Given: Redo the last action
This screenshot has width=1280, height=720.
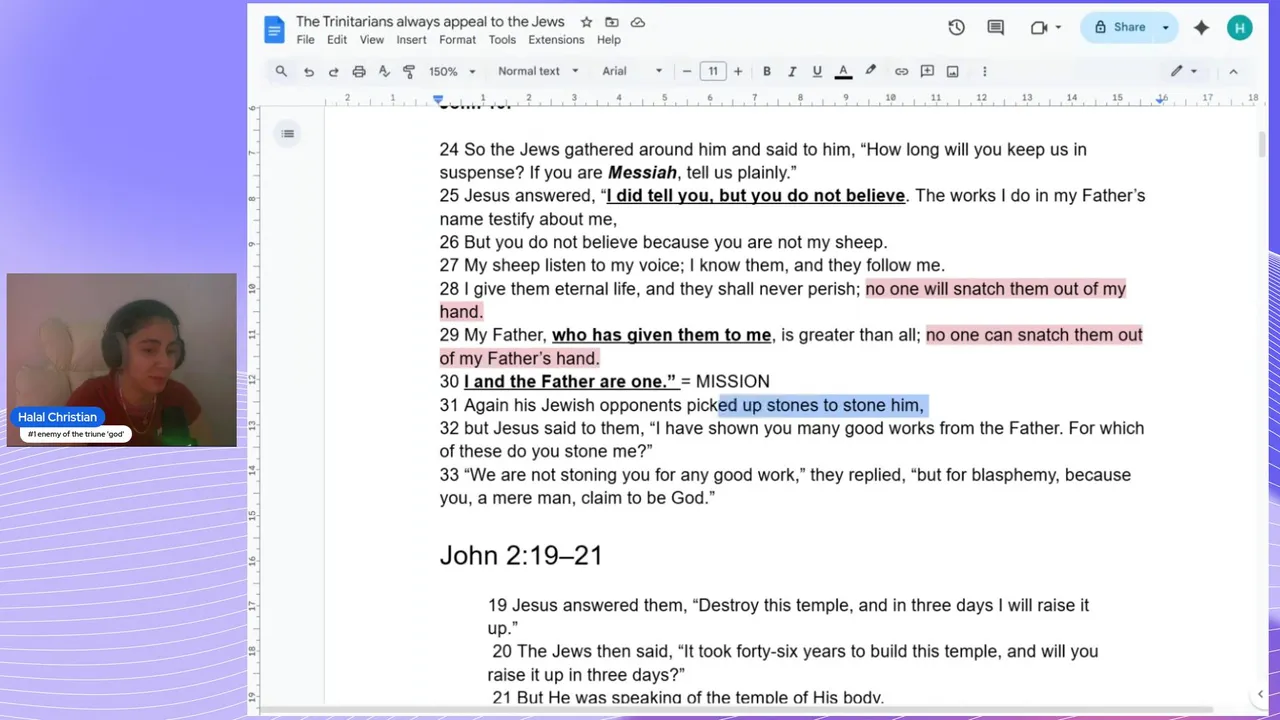Looking at the screenshot, I should point(333,71).
